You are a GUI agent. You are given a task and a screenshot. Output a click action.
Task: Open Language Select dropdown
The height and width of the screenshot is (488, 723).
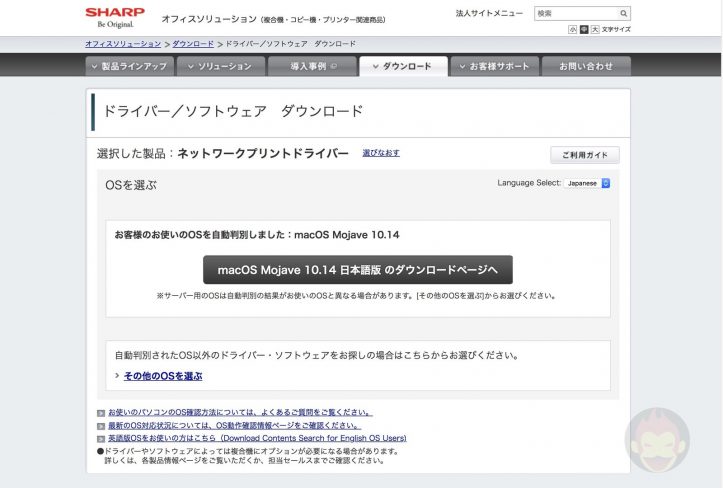(x=587, y=183)
